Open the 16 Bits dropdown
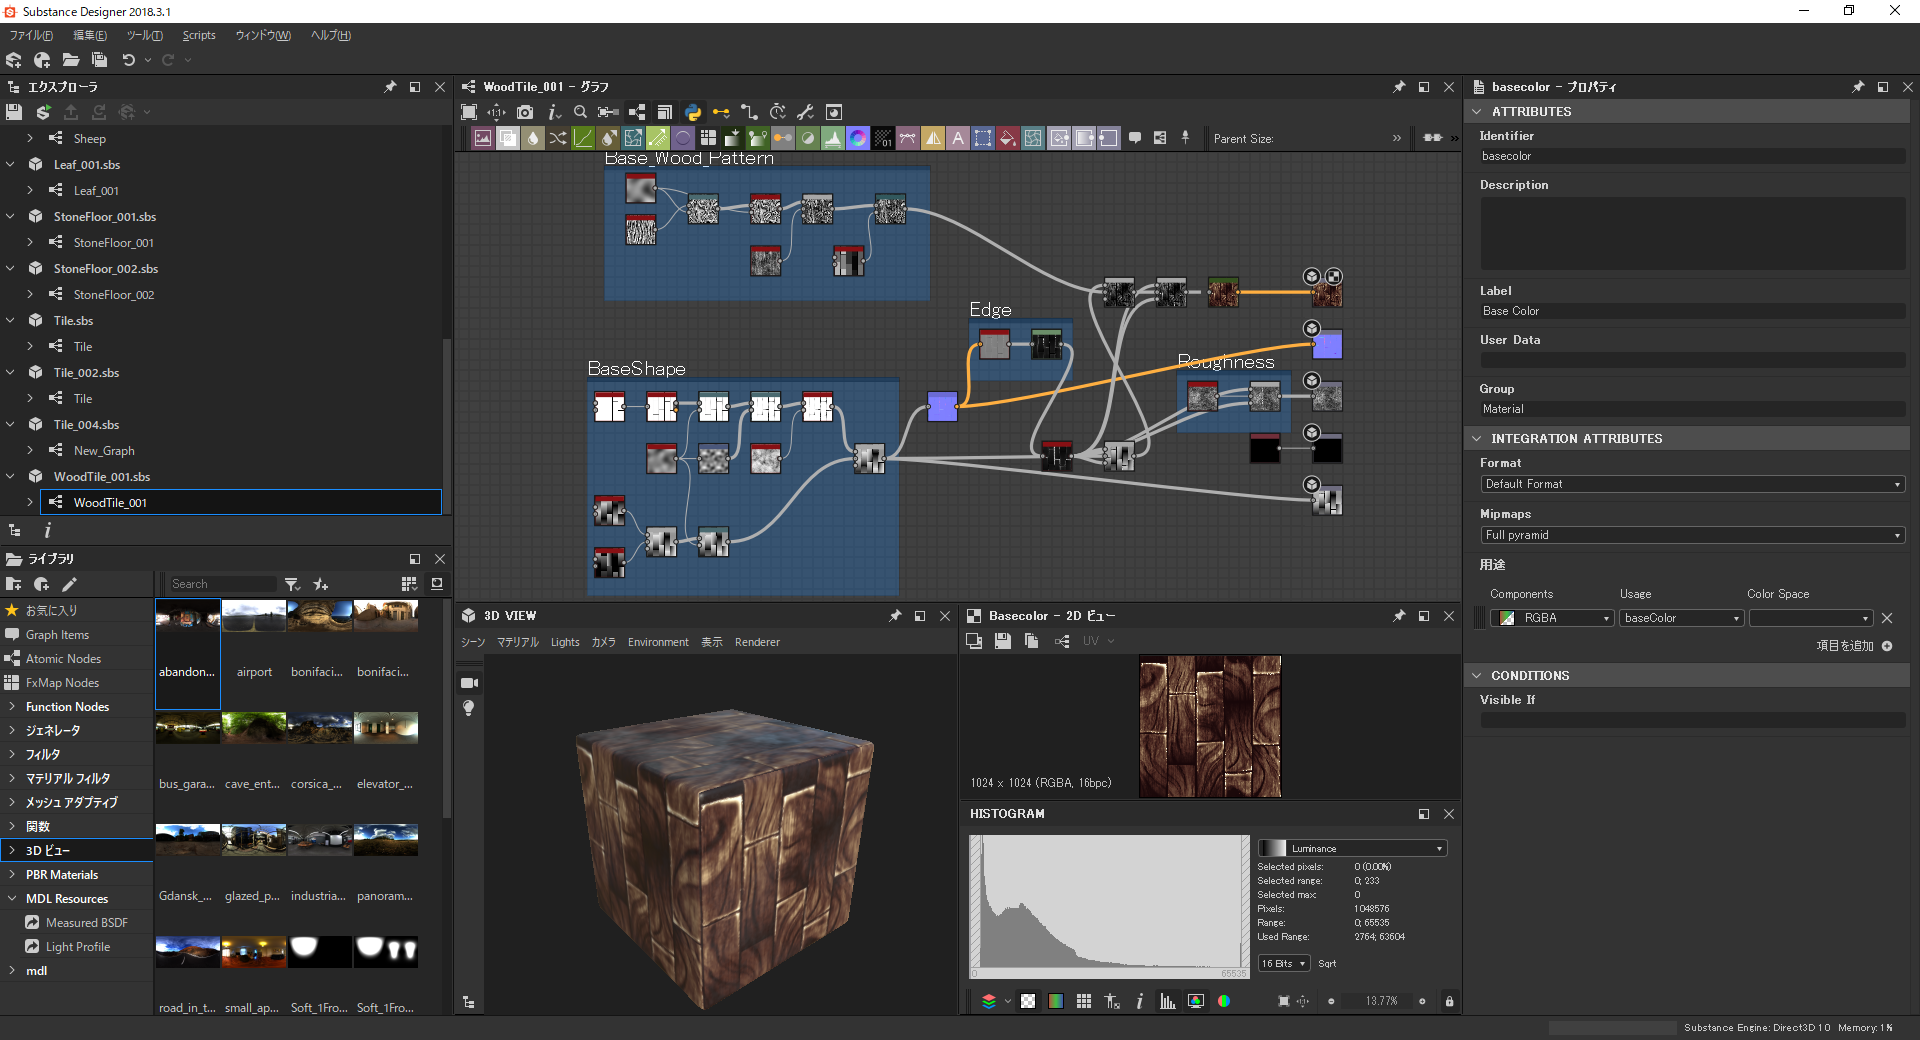1920x1040 pixels. [1283, 964]
